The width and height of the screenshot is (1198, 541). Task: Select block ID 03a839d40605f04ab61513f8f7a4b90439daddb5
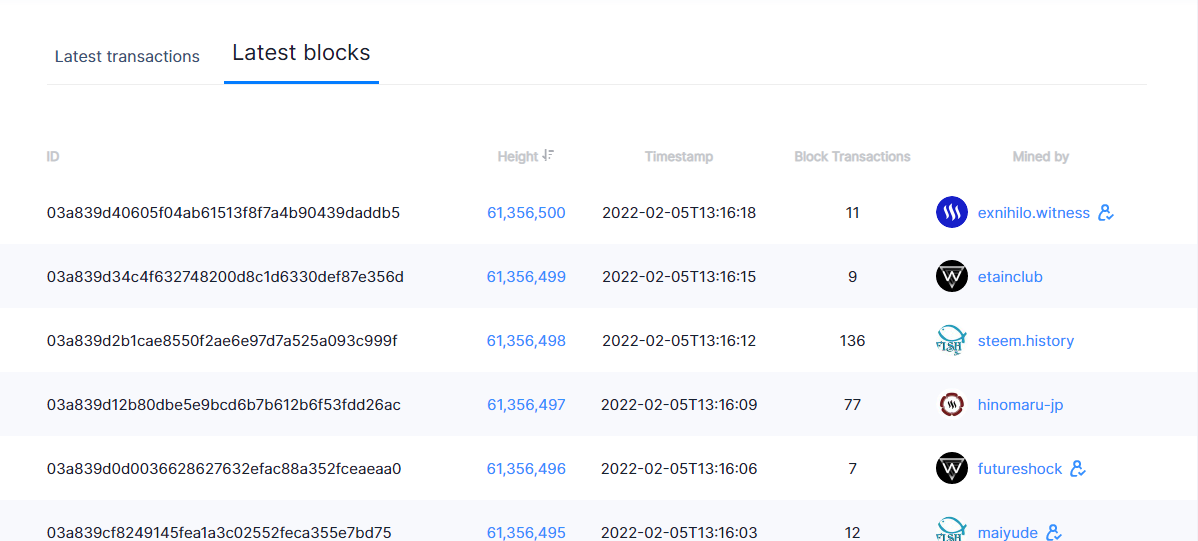click(x=223, y=213)
